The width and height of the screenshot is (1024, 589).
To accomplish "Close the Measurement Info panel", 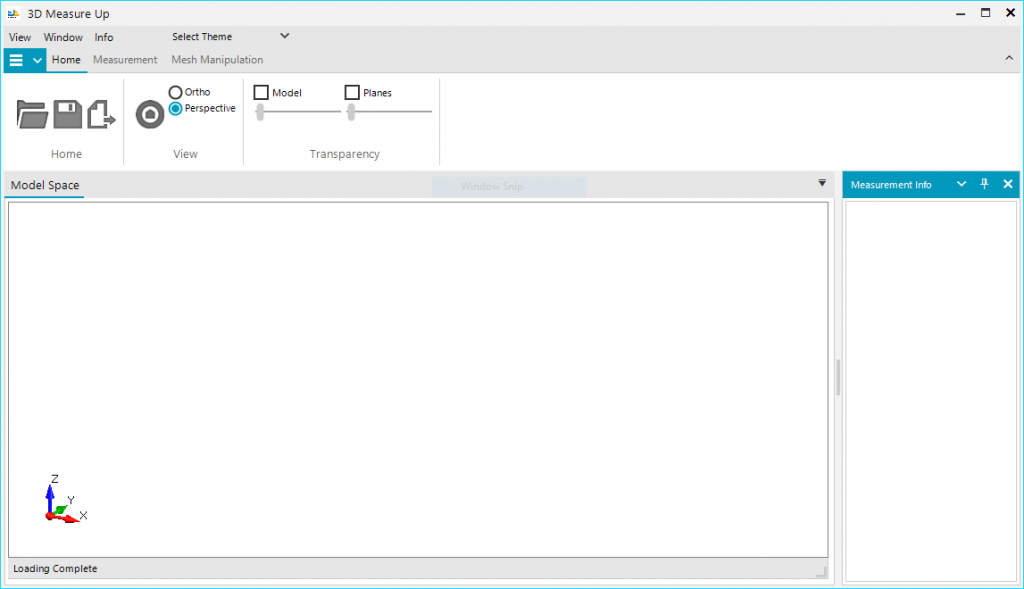I will point(1007,184).
